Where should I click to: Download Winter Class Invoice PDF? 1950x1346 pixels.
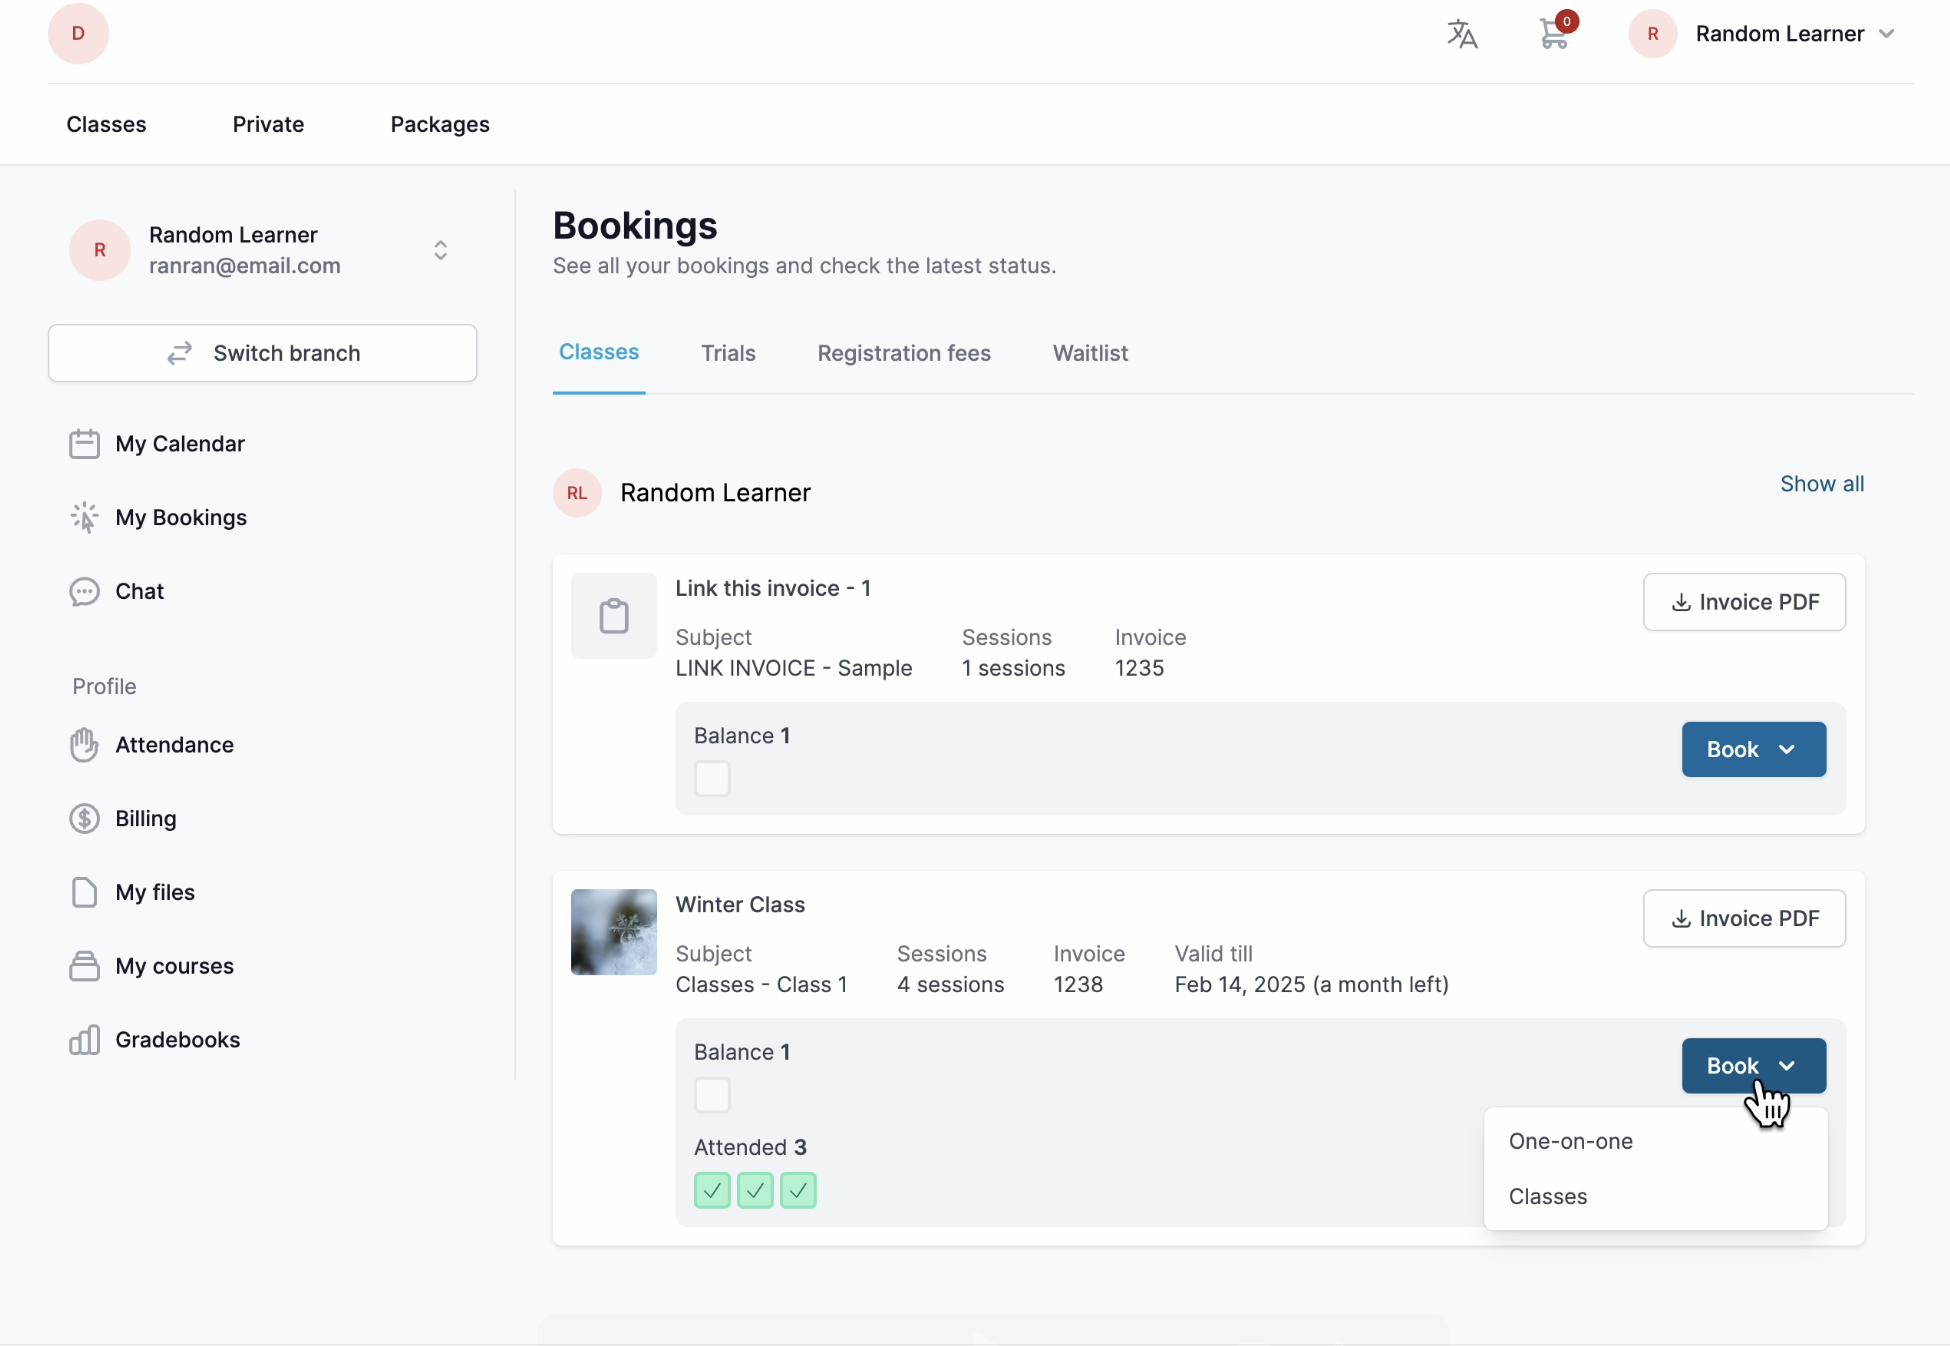1744,918
